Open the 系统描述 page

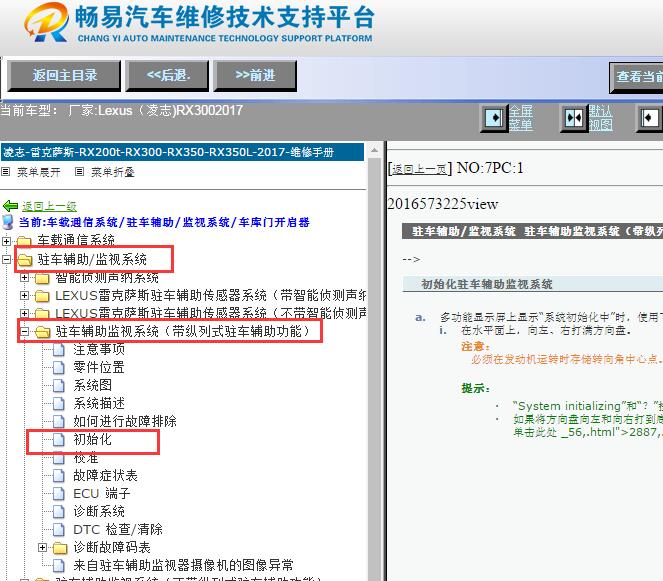99,403
